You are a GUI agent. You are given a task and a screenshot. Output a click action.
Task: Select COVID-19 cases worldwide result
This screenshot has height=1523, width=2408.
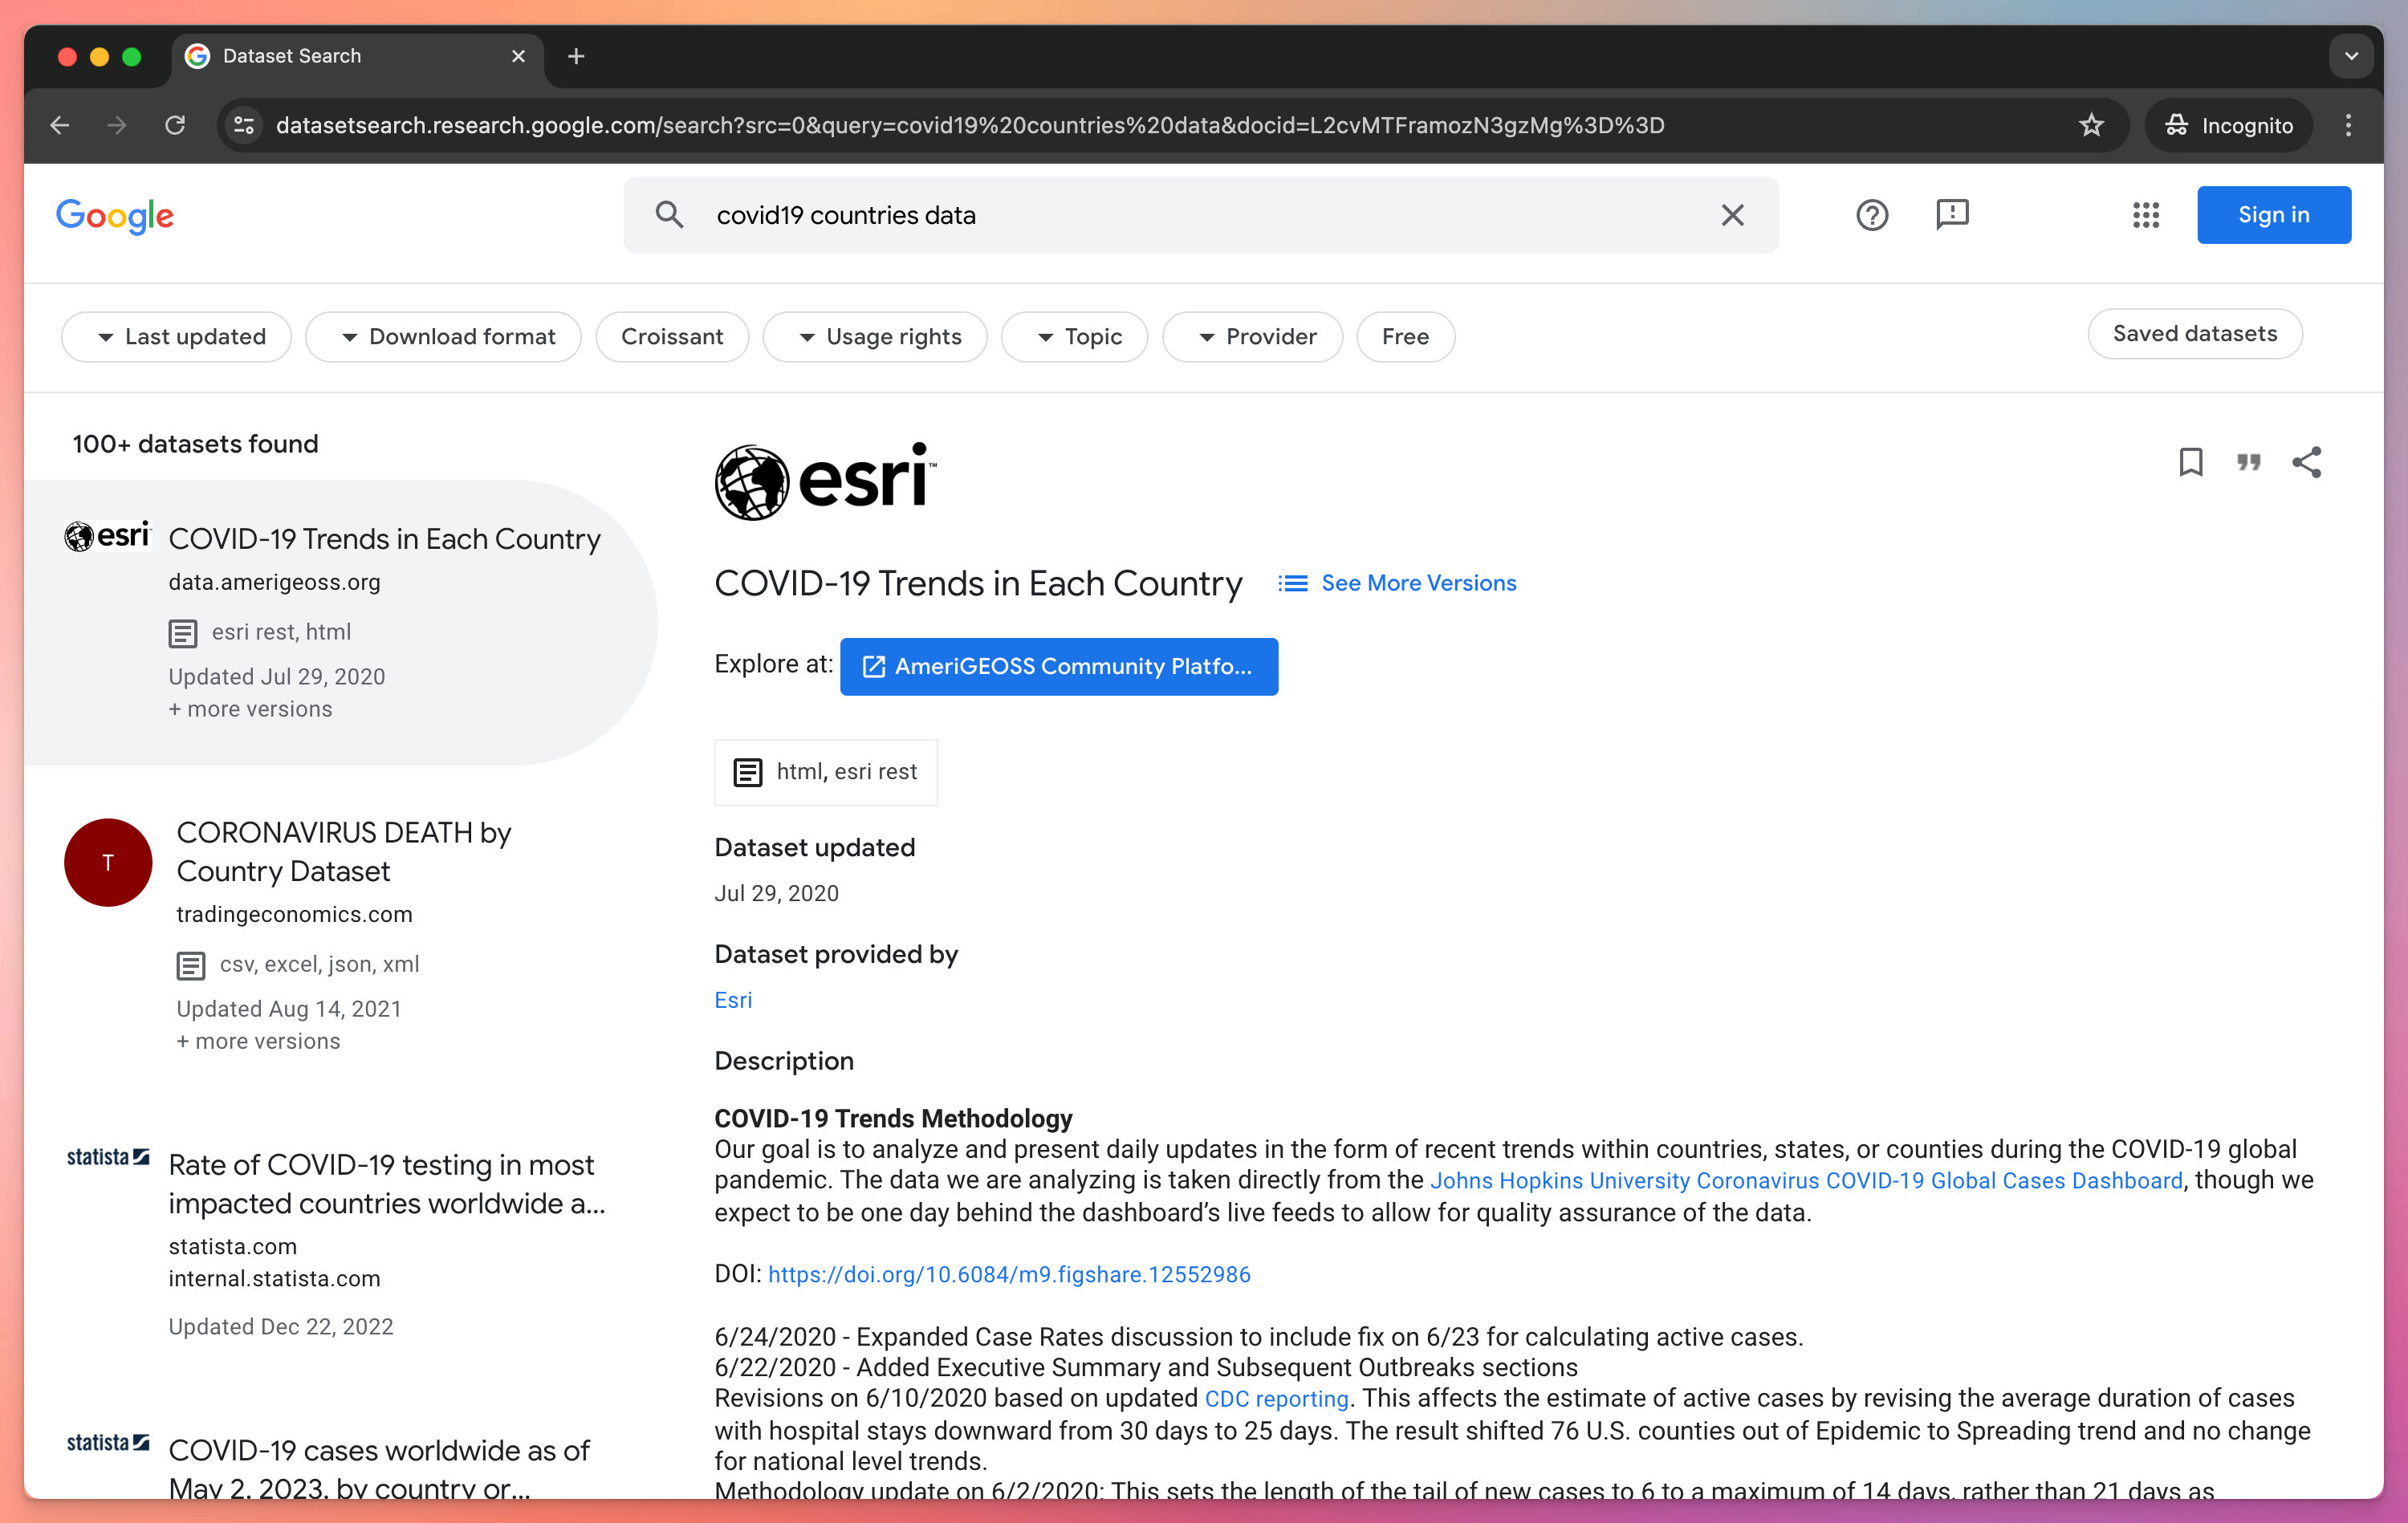click(379, 1468)
